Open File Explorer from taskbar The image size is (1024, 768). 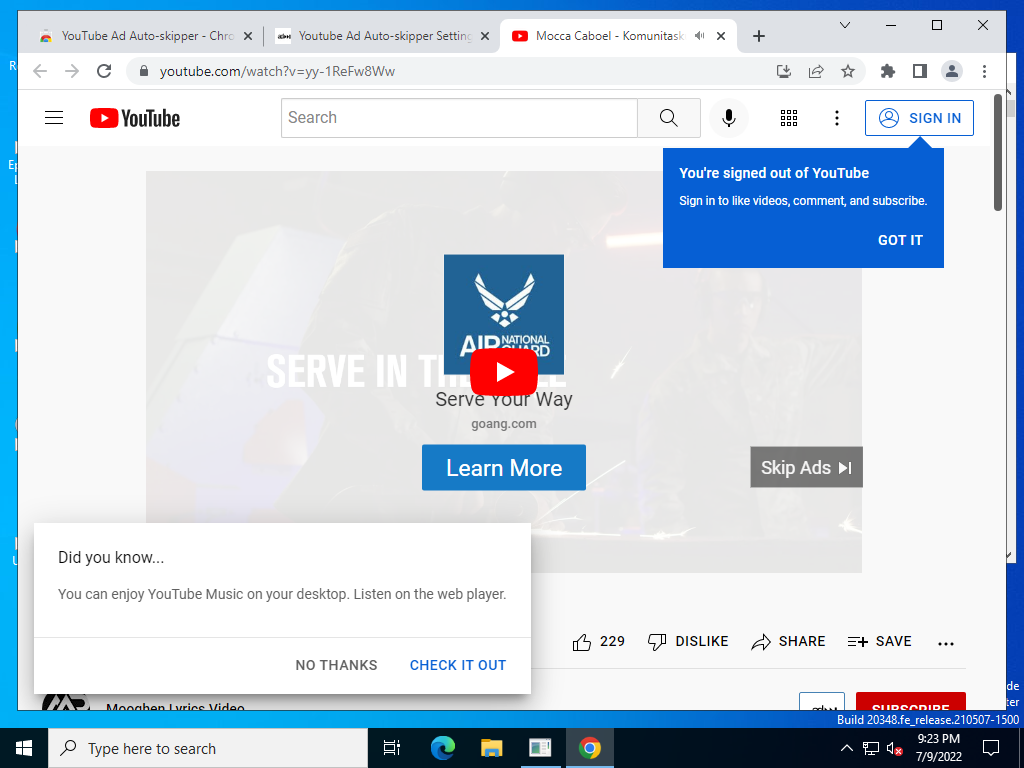[x=491, y=748]
